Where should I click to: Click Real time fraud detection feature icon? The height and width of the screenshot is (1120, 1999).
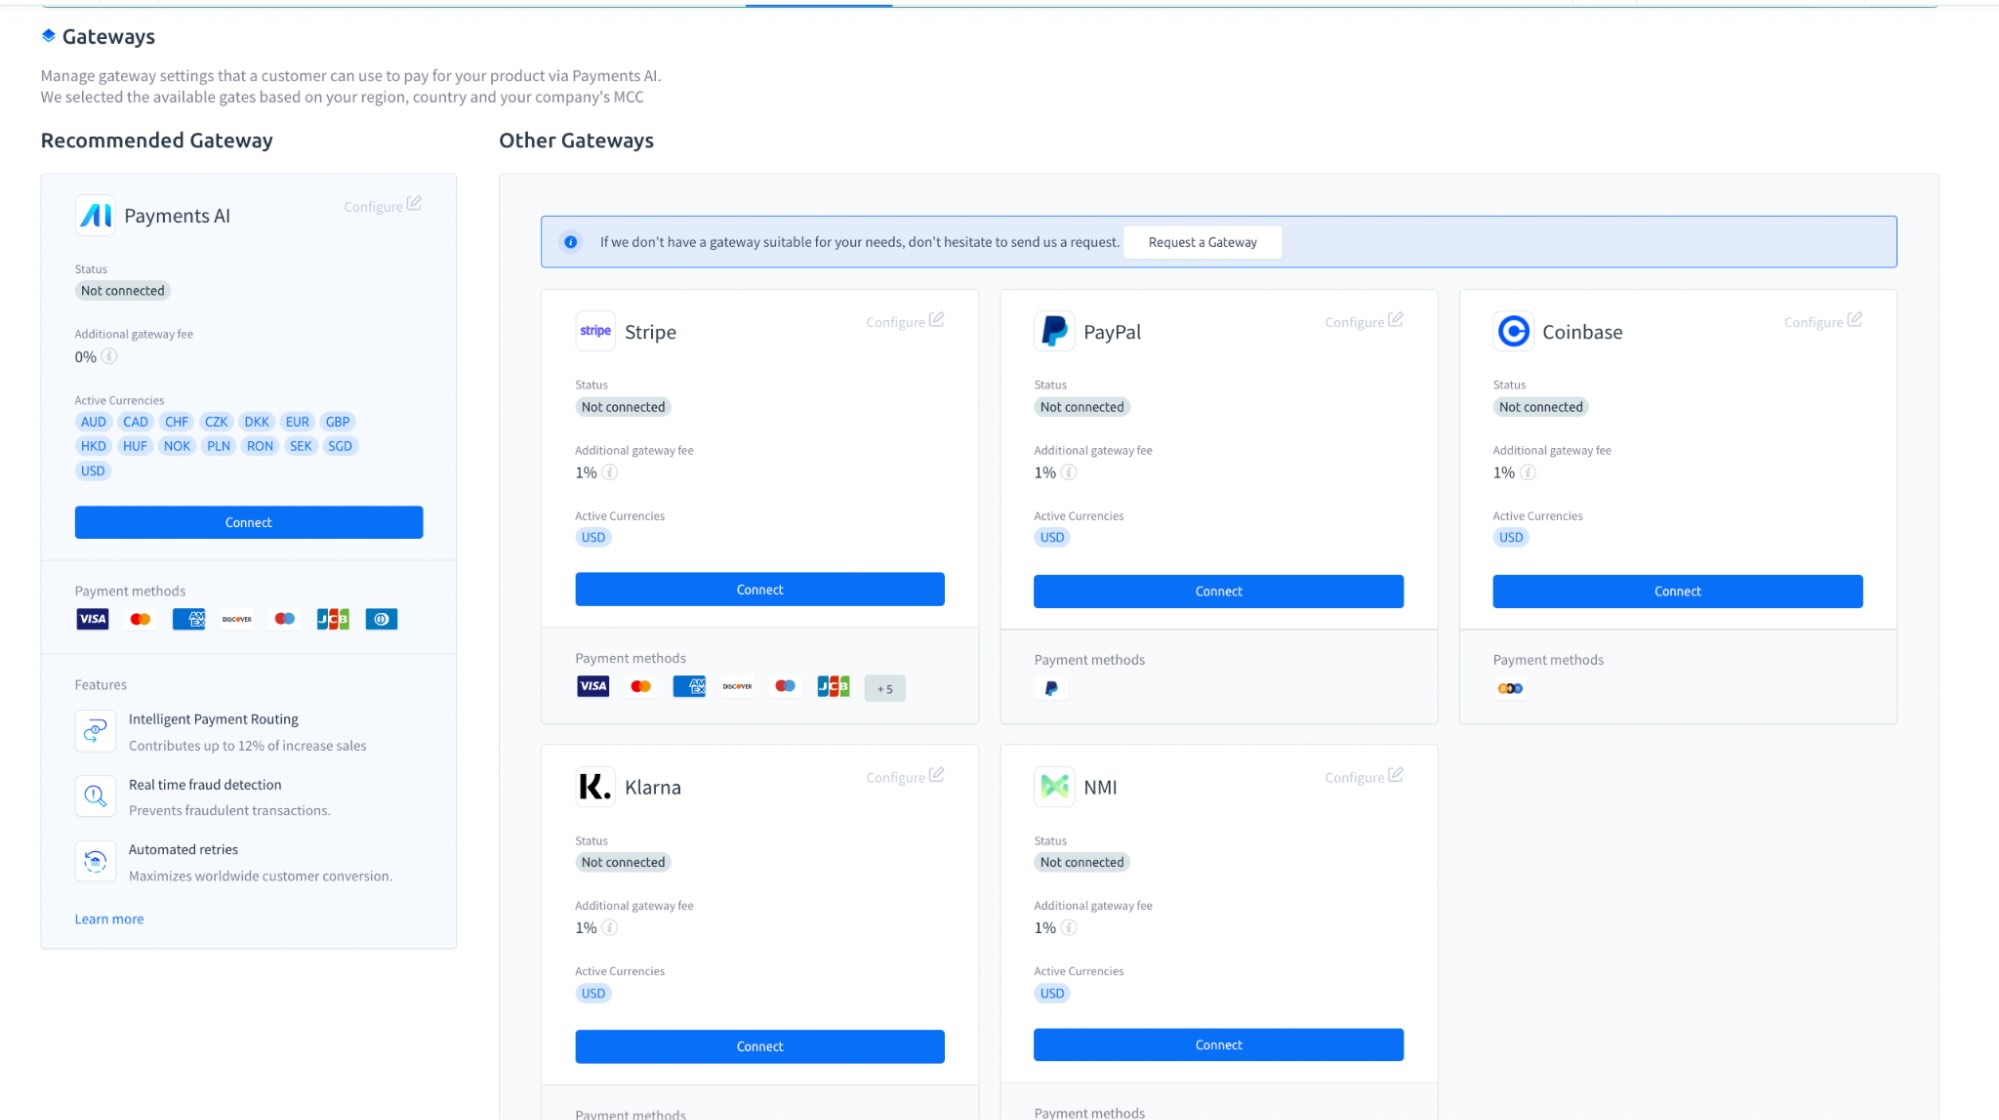95,796
